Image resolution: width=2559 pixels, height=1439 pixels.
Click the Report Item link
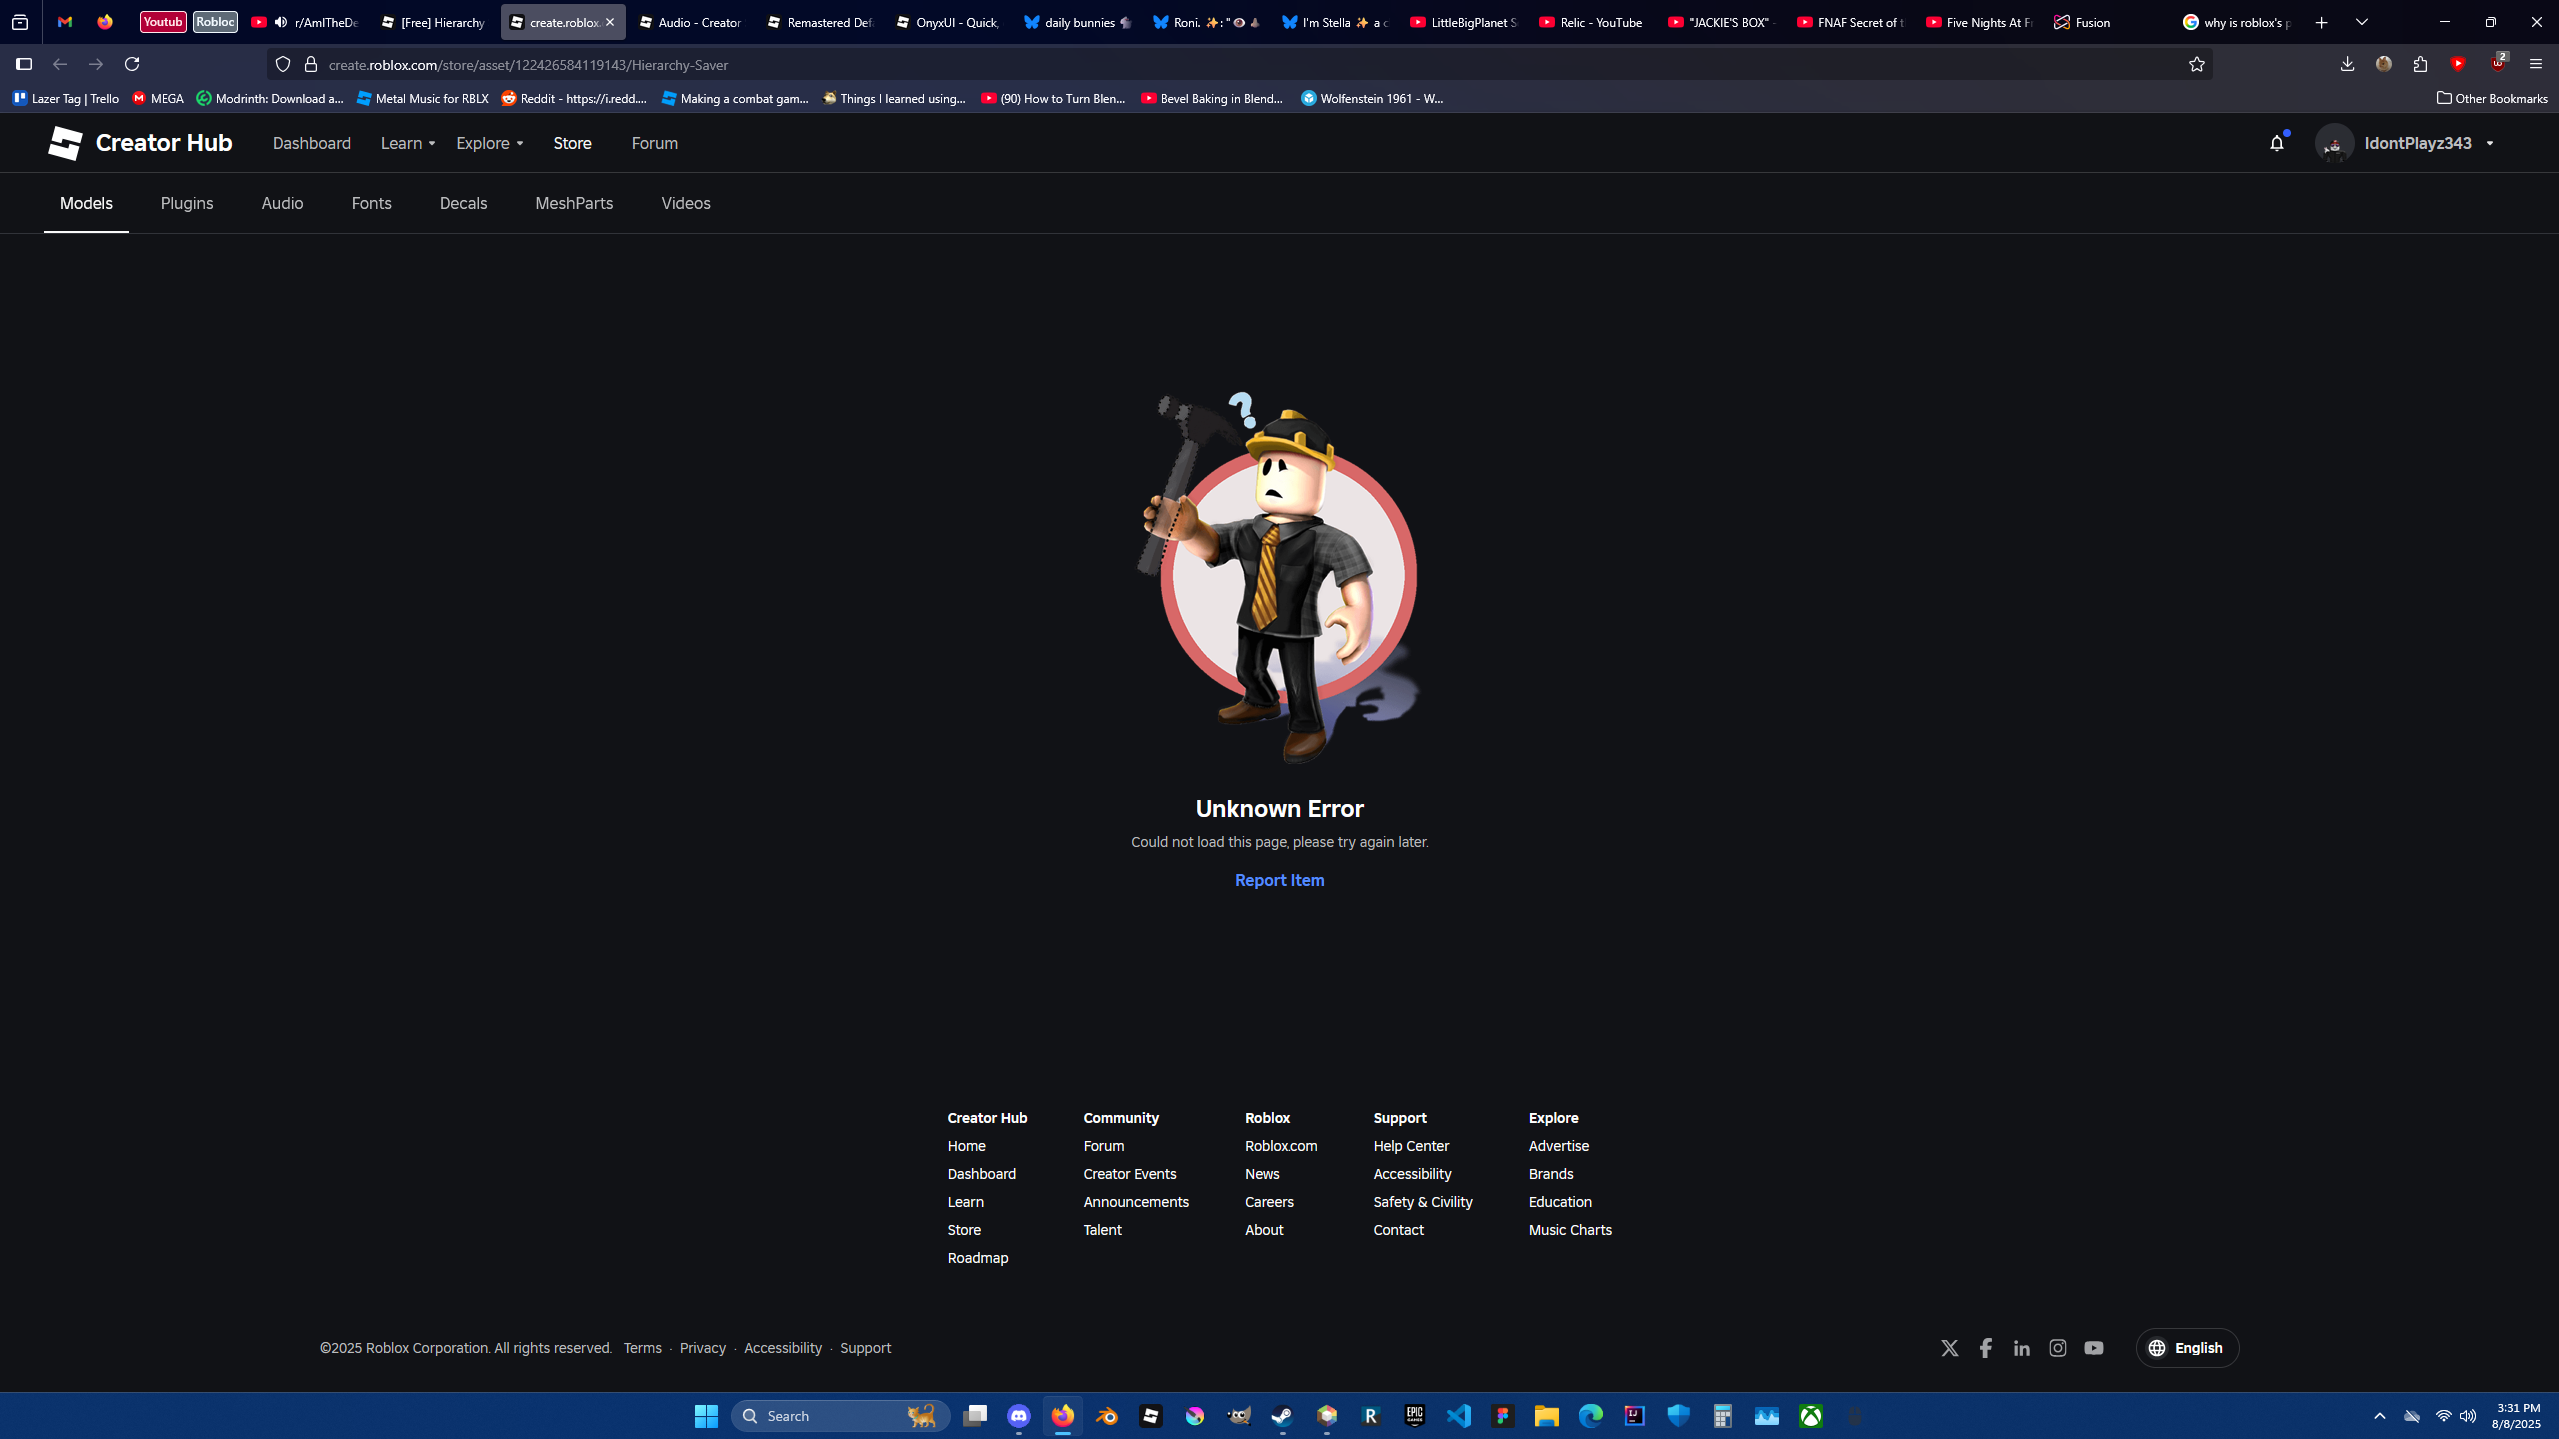1279,880
